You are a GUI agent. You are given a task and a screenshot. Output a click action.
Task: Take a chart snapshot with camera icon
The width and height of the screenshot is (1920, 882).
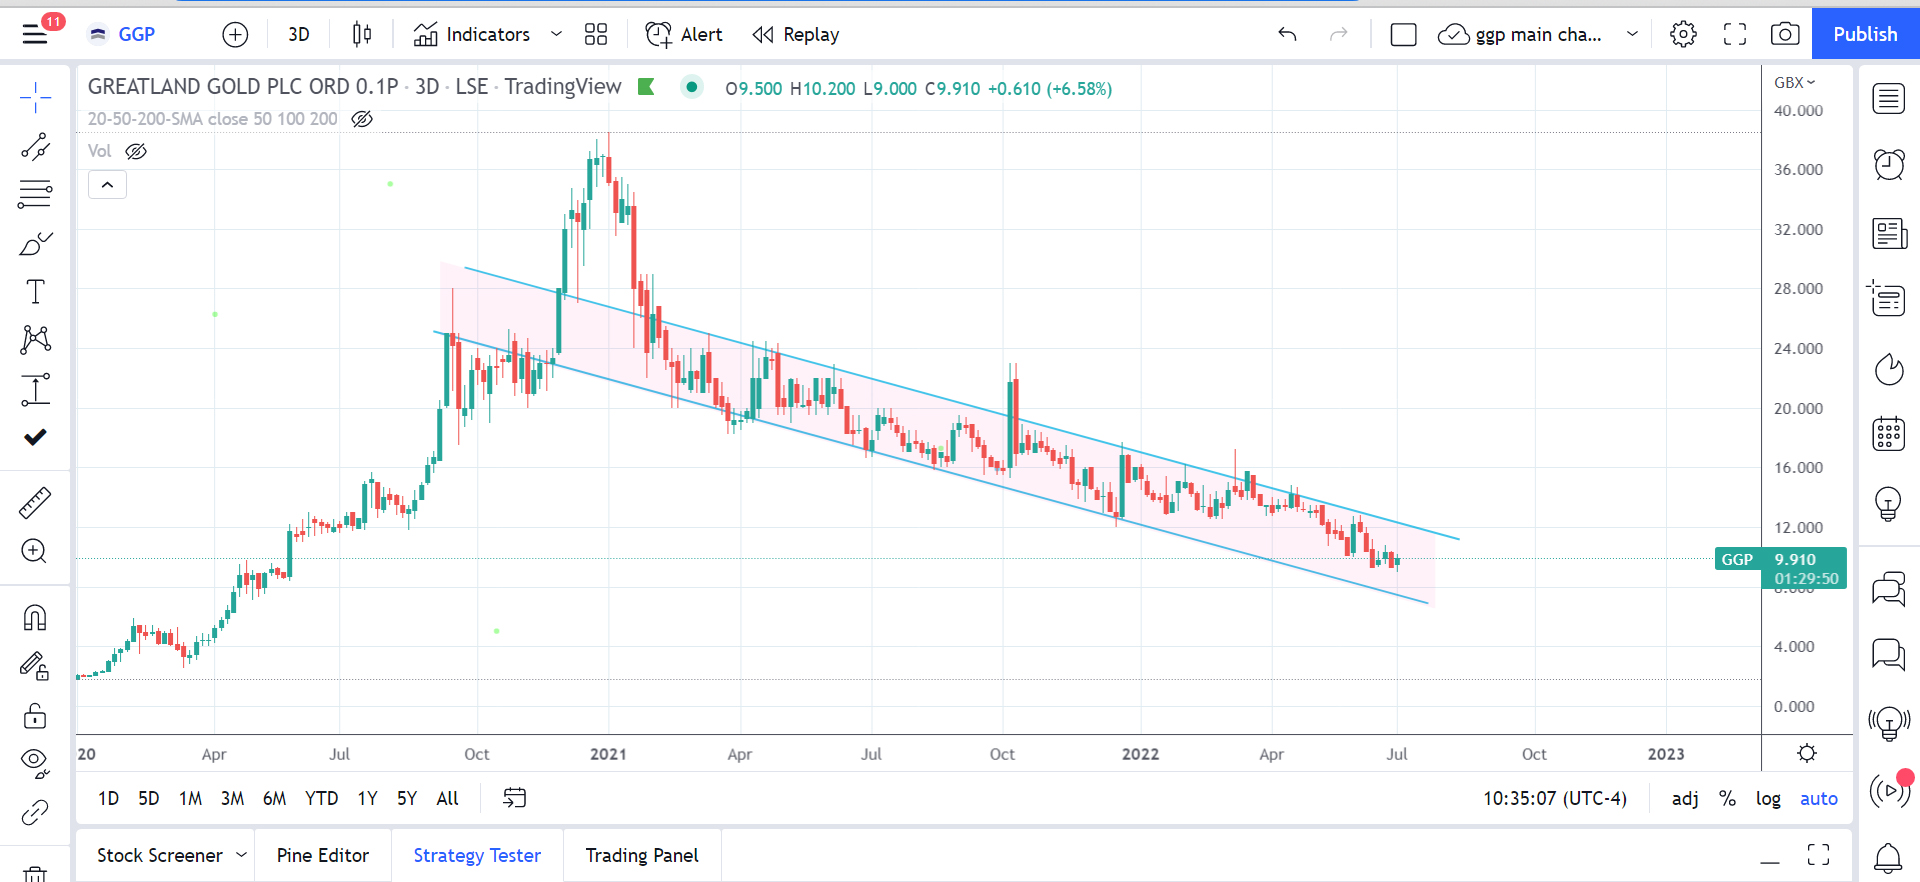point(1785,34)
